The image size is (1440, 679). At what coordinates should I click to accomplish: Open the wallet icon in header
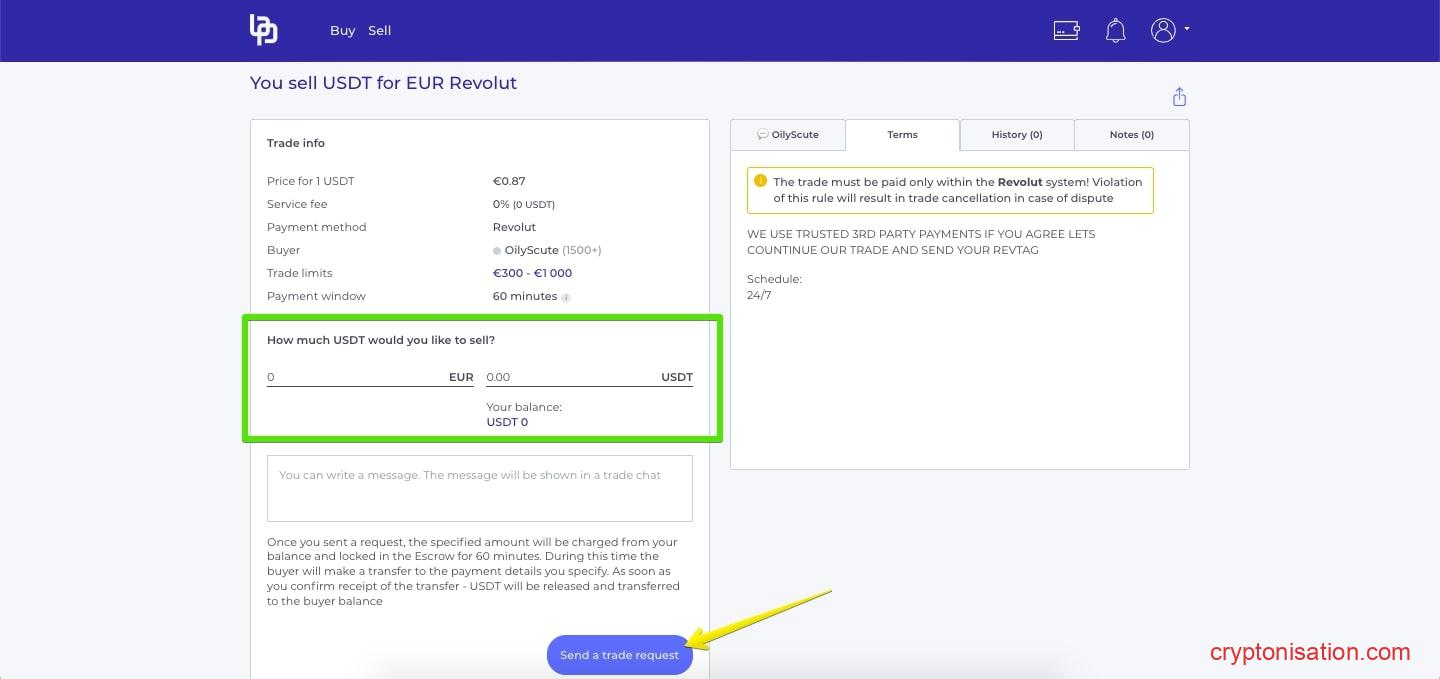(x=1066, y=30)
